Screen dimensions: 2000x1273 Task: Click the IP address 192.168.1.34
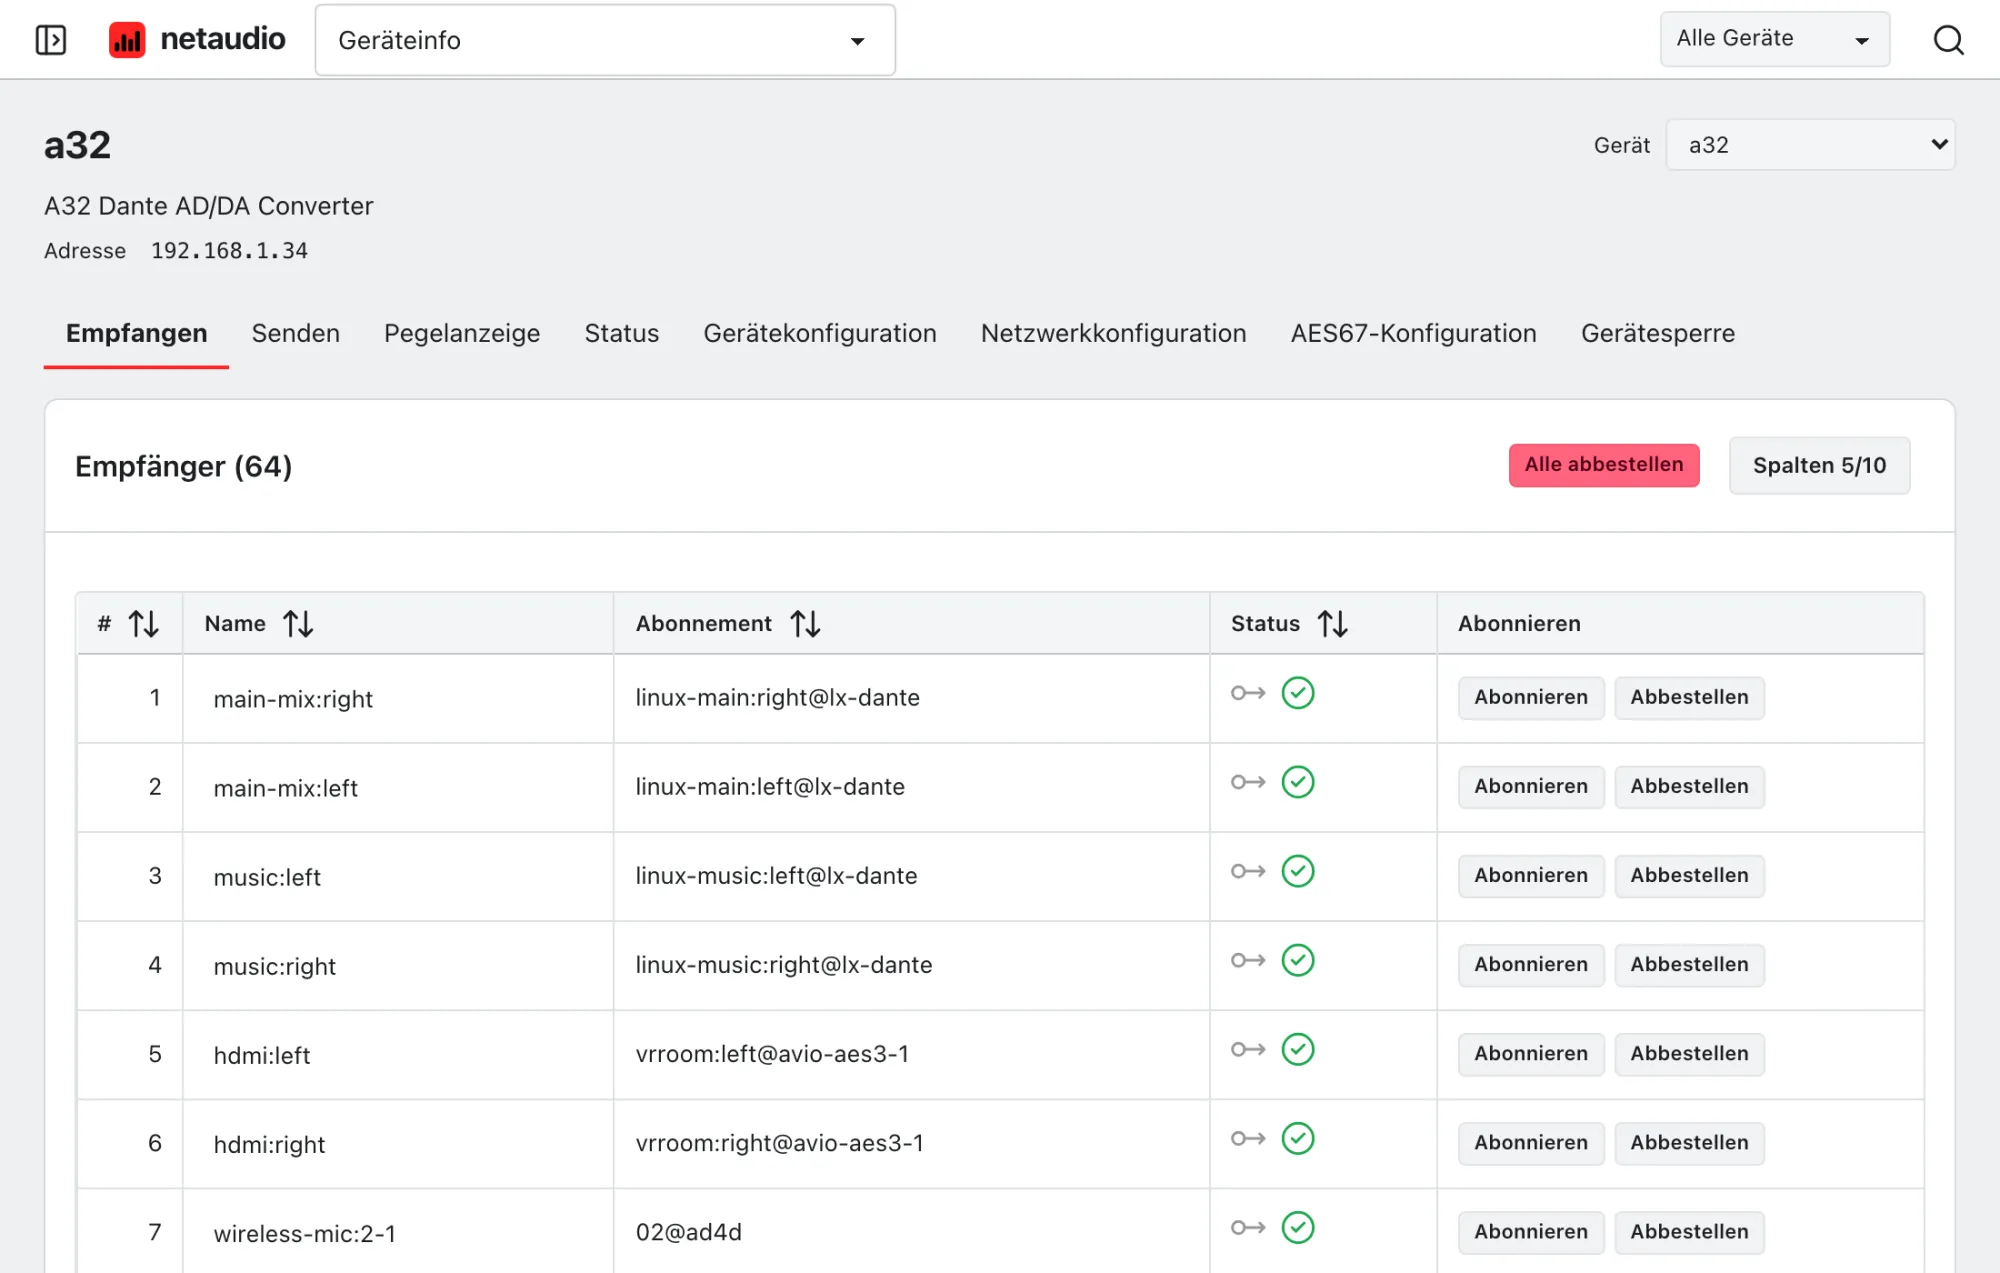tap(229, 251)
